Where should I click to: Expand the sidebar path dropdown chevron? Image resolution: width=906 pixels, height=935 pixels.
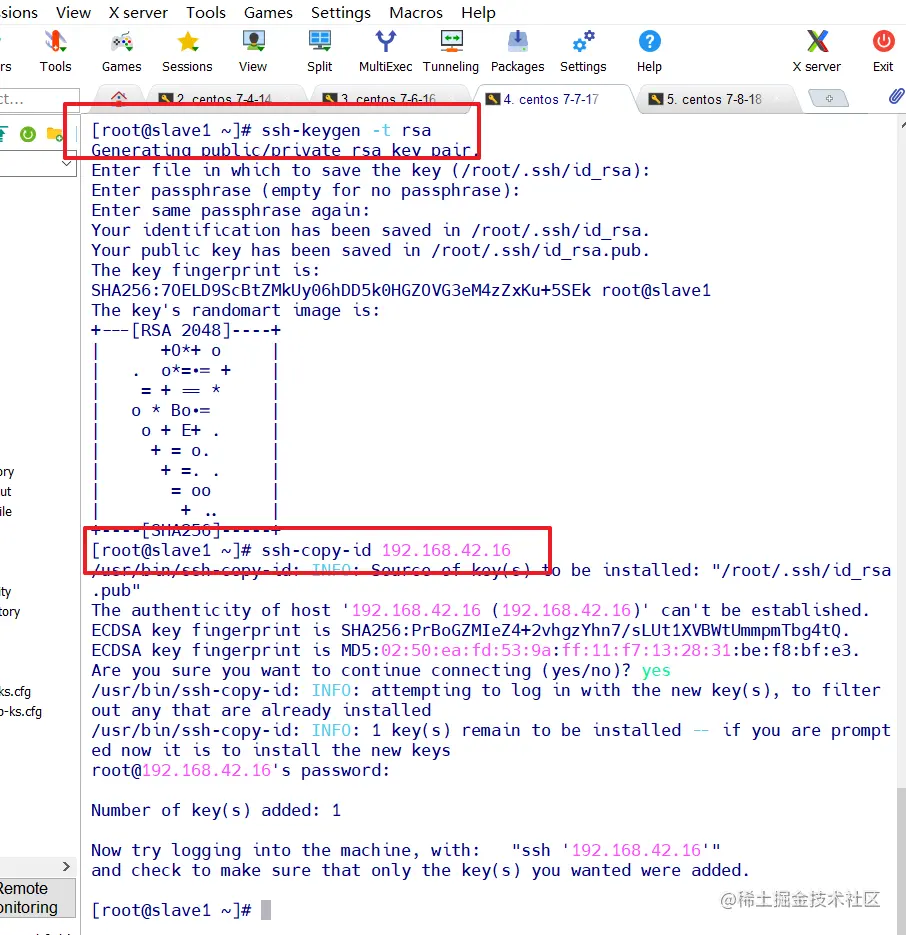(67, 163)
